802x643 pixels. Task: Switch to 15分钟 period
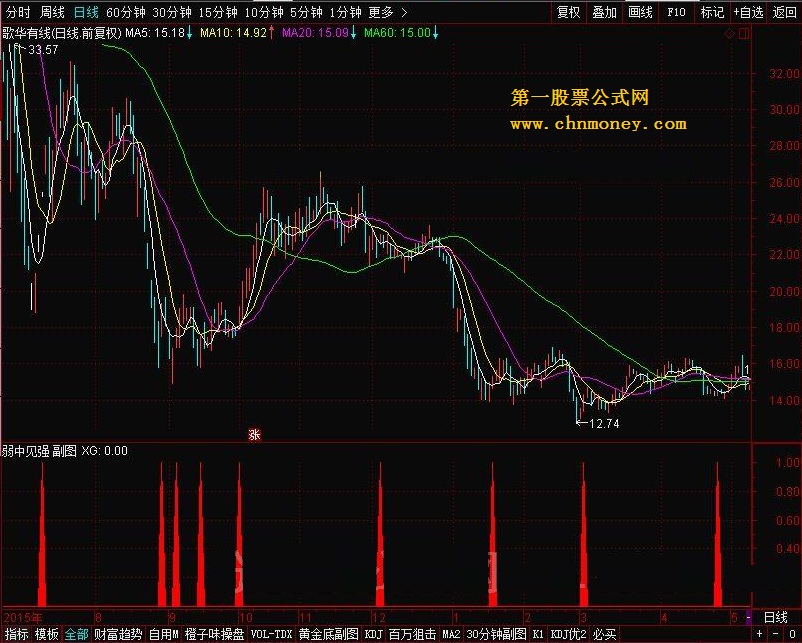(x=218, y=12)
